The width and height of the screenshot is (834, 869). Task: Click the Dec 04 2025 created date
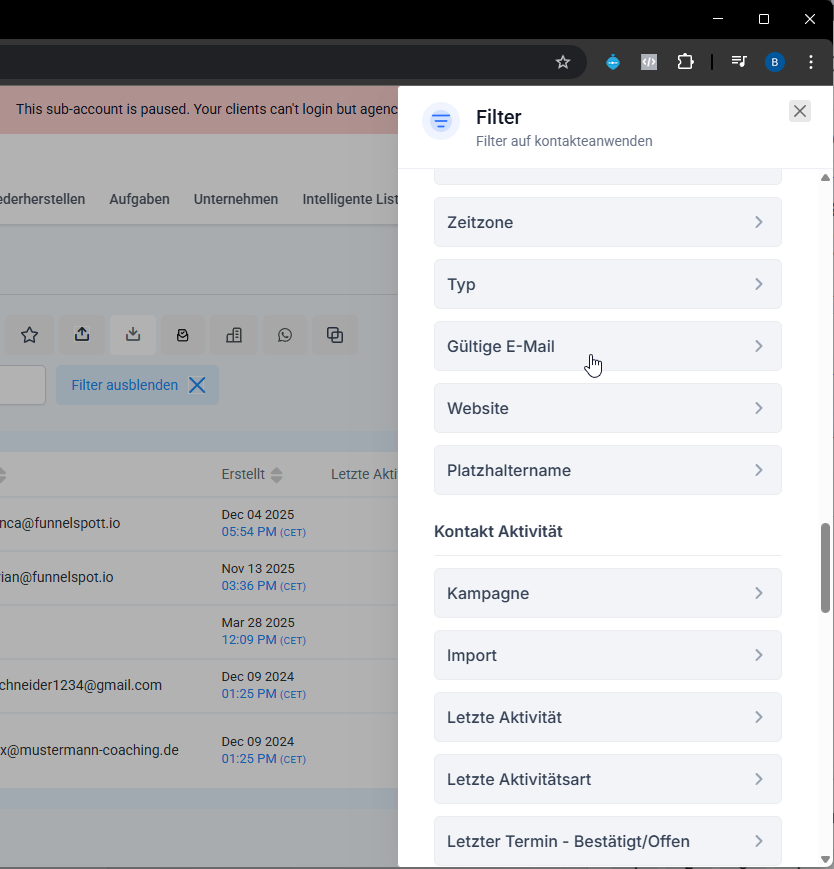pyautogui.click(x=258, y=515)
